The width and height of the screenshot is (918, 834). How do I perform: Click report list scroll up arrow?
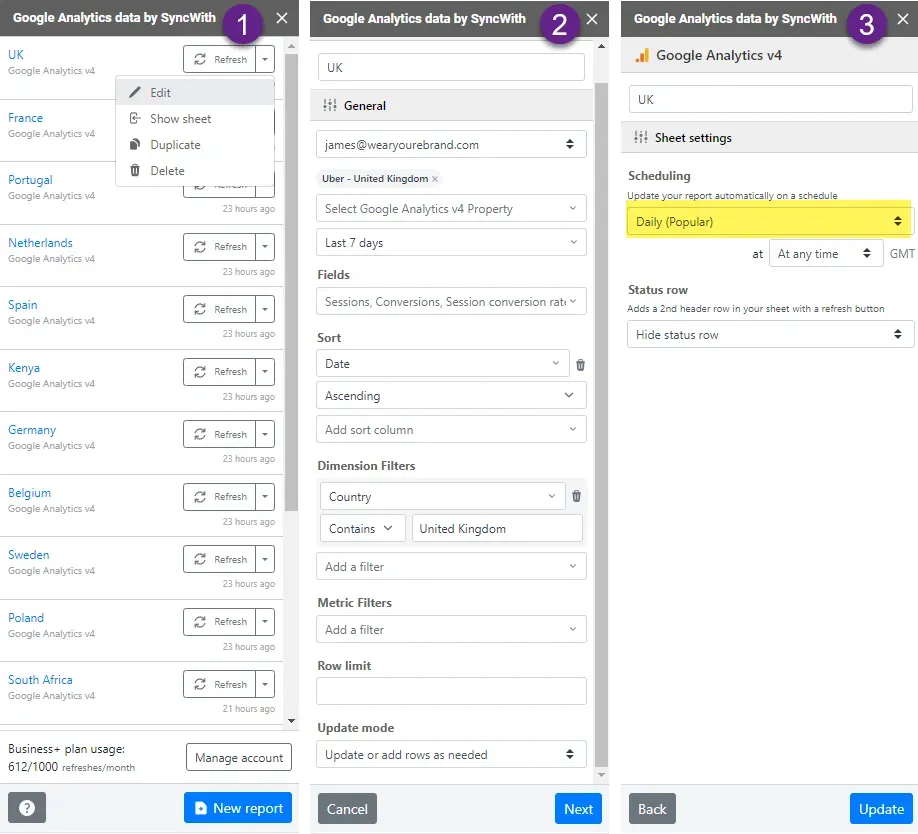tap(292, 46)
